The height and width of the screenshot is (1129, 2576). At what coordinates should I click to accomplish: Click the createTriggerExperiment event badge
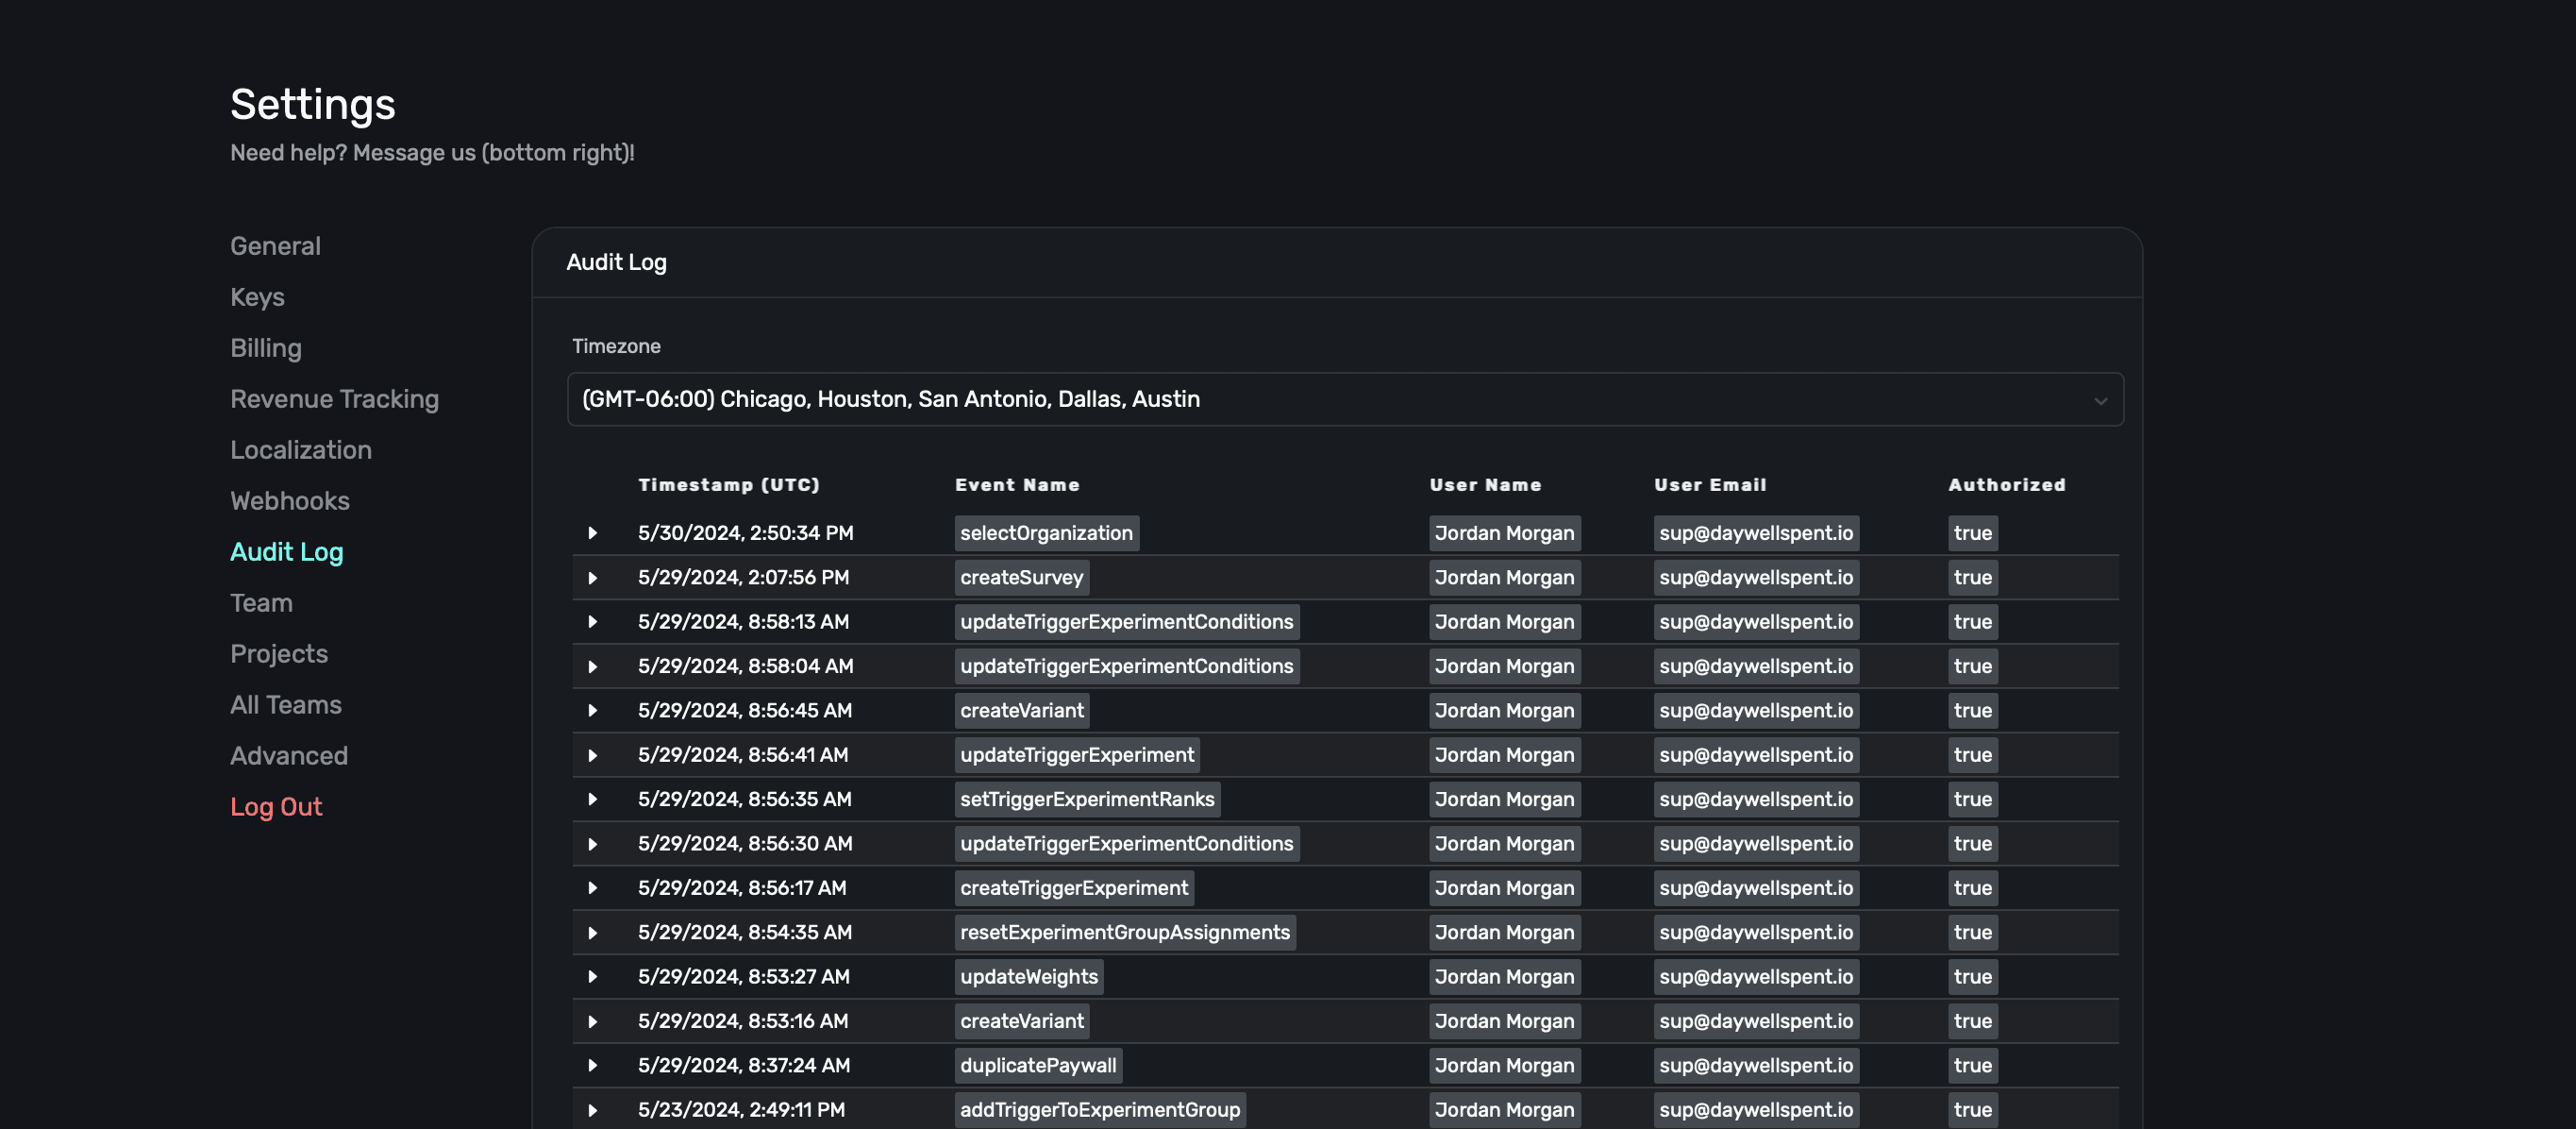tap(1073, 888)
